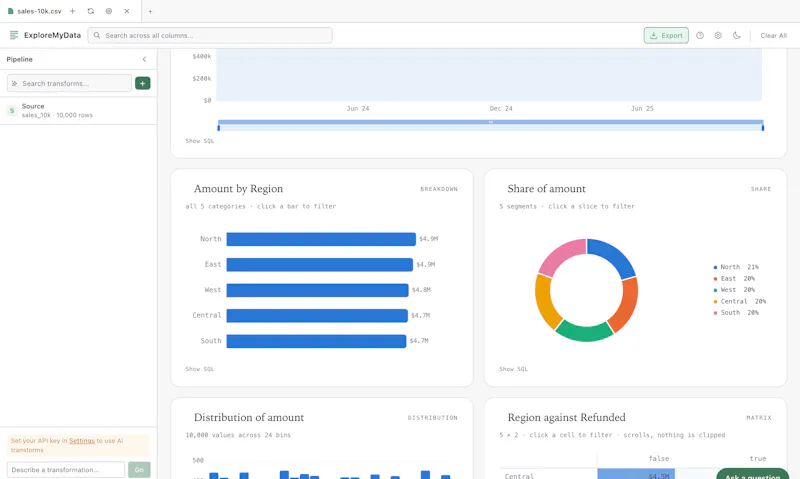Click Clear All in the header
The height and width of the screenshot is (479, 800).
(x=773, y=35)
